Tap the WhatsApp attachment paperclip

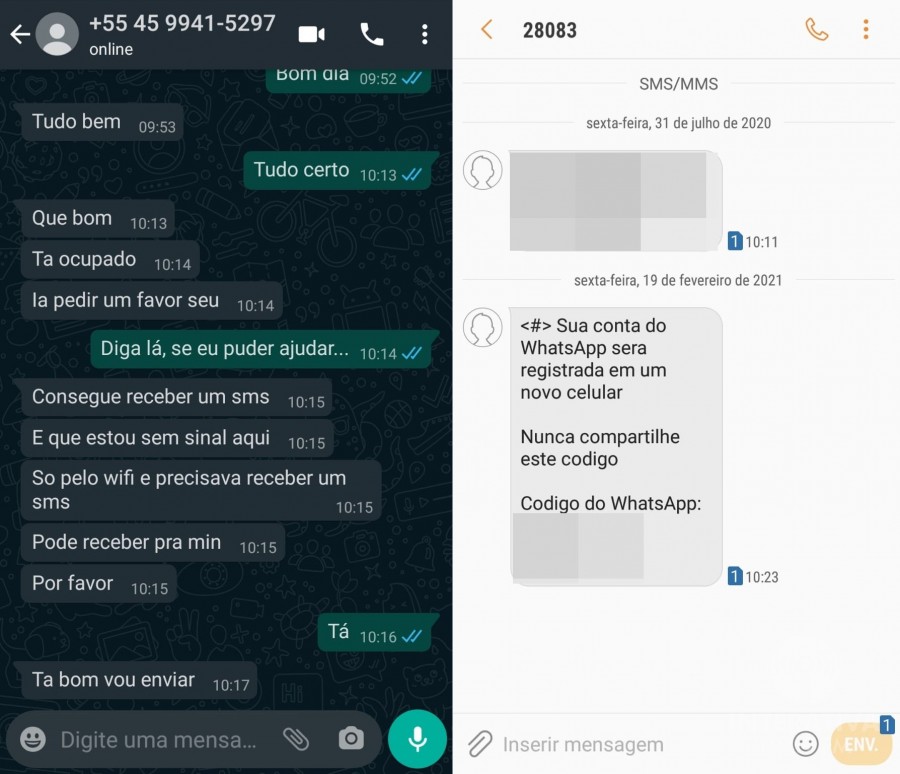click(296, 739)
